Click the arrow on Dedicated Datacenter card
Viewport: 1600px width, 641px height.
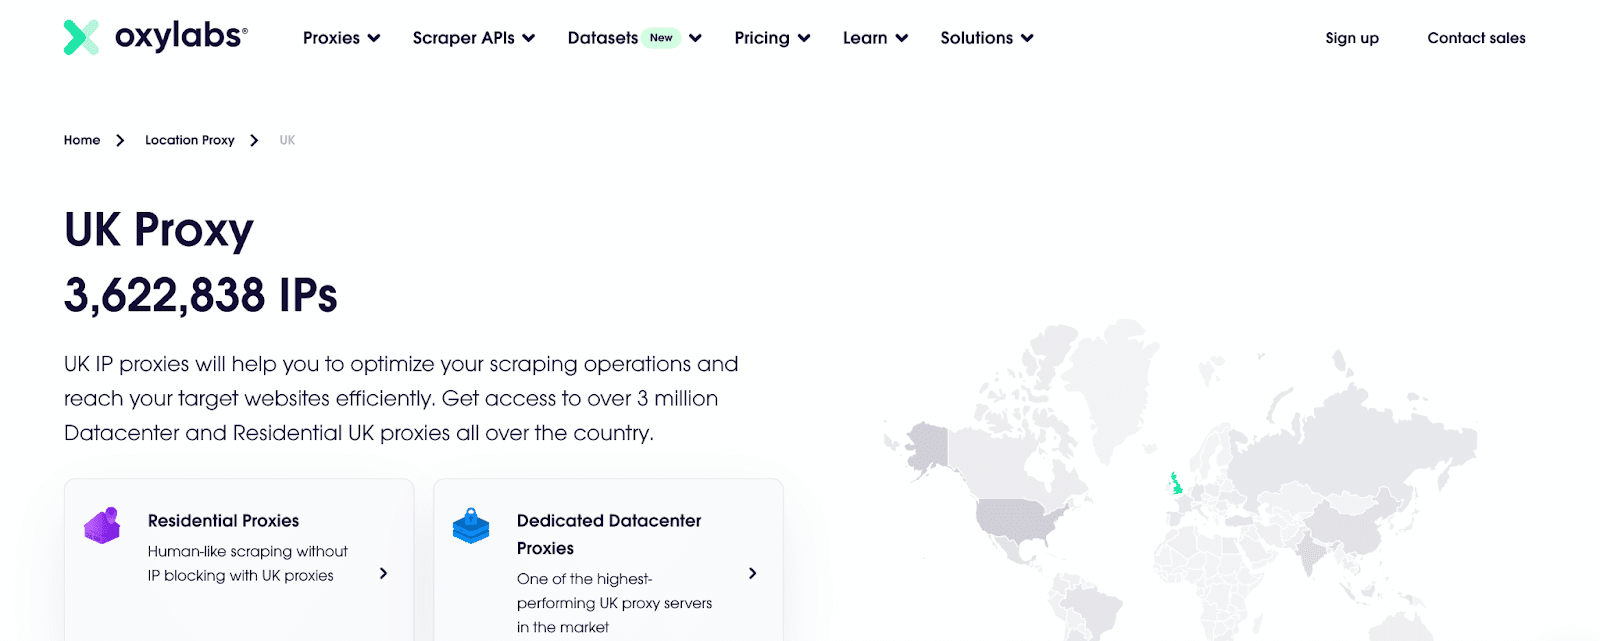(x=752, y=573)
